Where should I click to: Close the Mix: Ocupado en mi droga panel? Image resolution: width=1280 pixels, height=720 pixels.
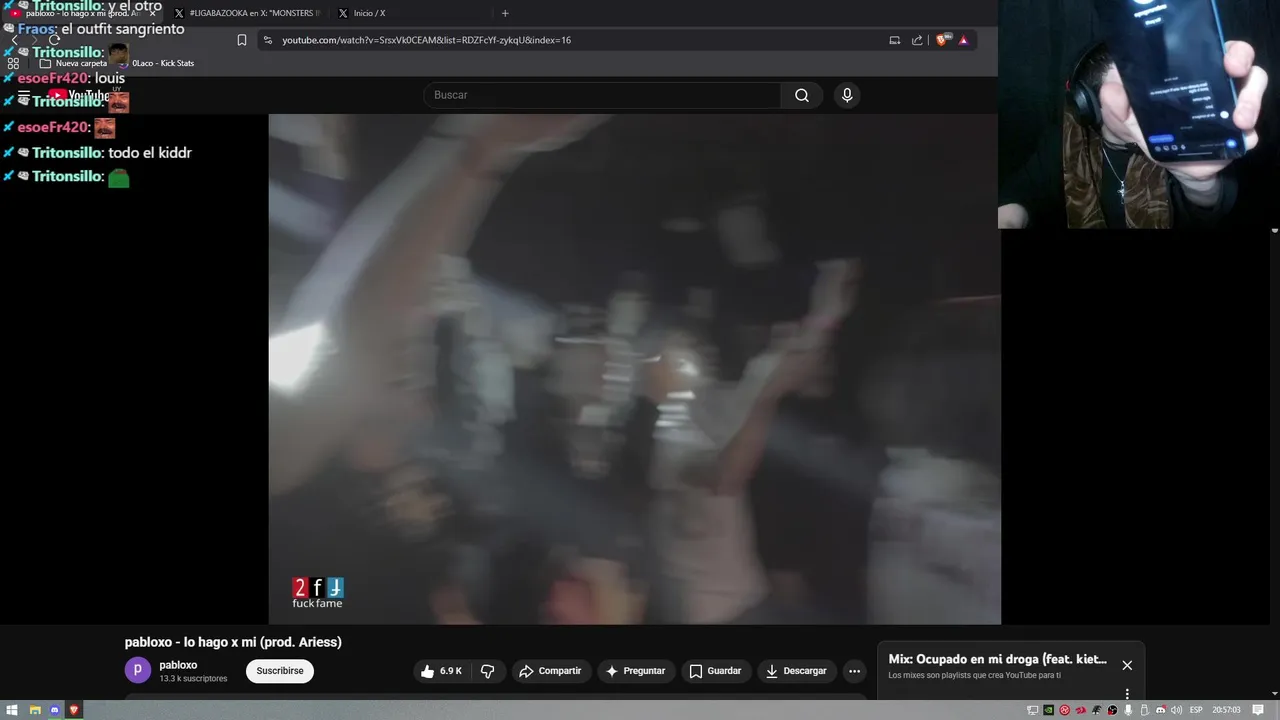click(x=1127, y=665)
